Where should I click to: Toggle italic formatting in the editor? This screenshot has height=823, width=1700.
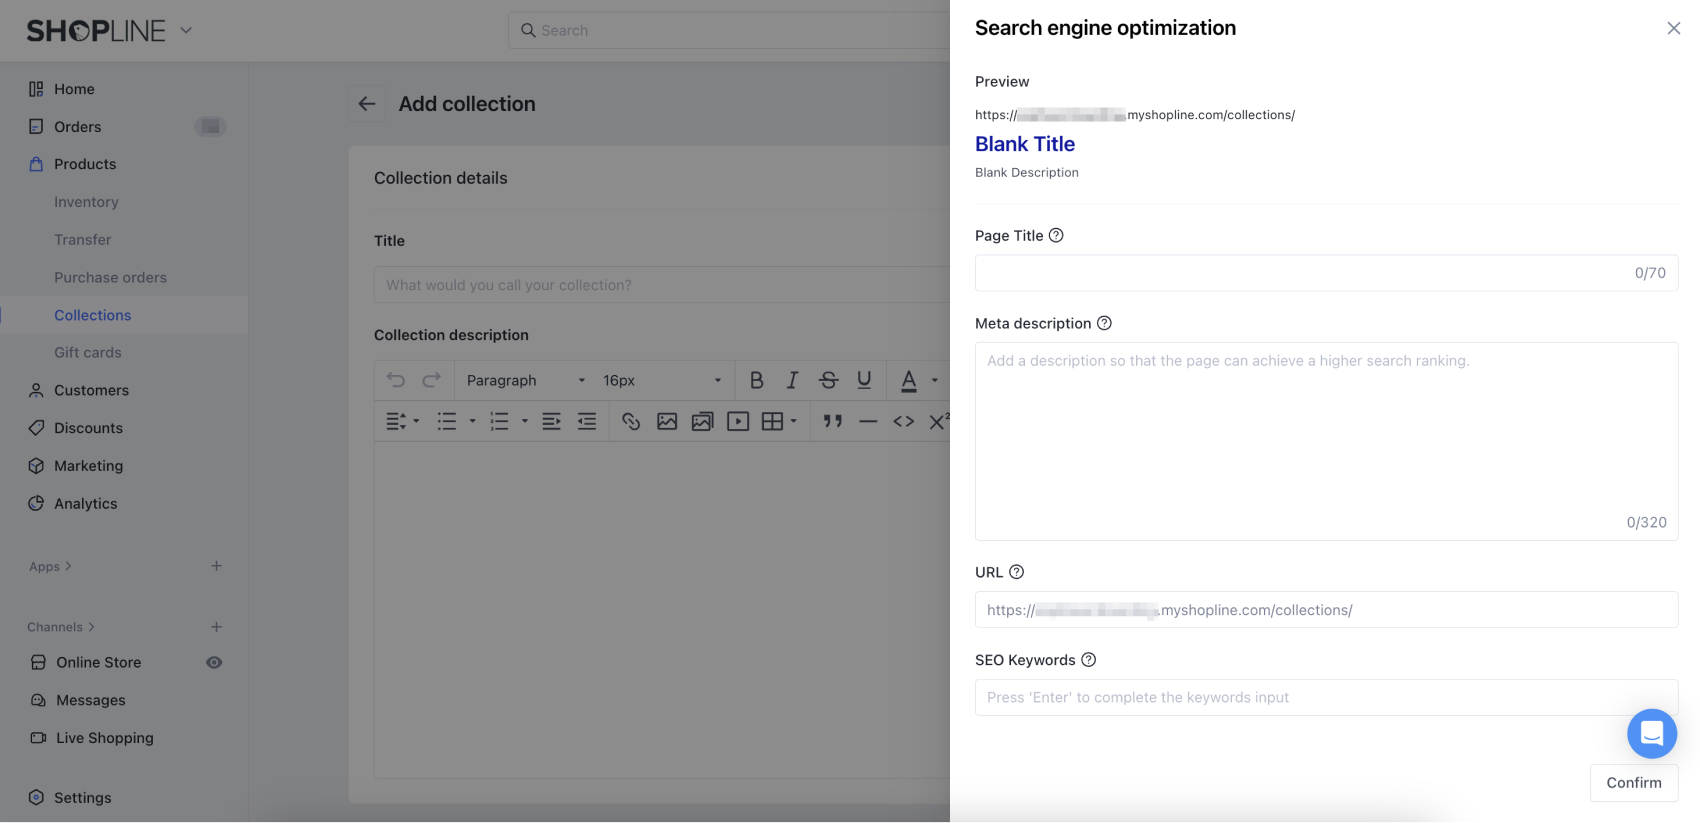coord(792,380)
